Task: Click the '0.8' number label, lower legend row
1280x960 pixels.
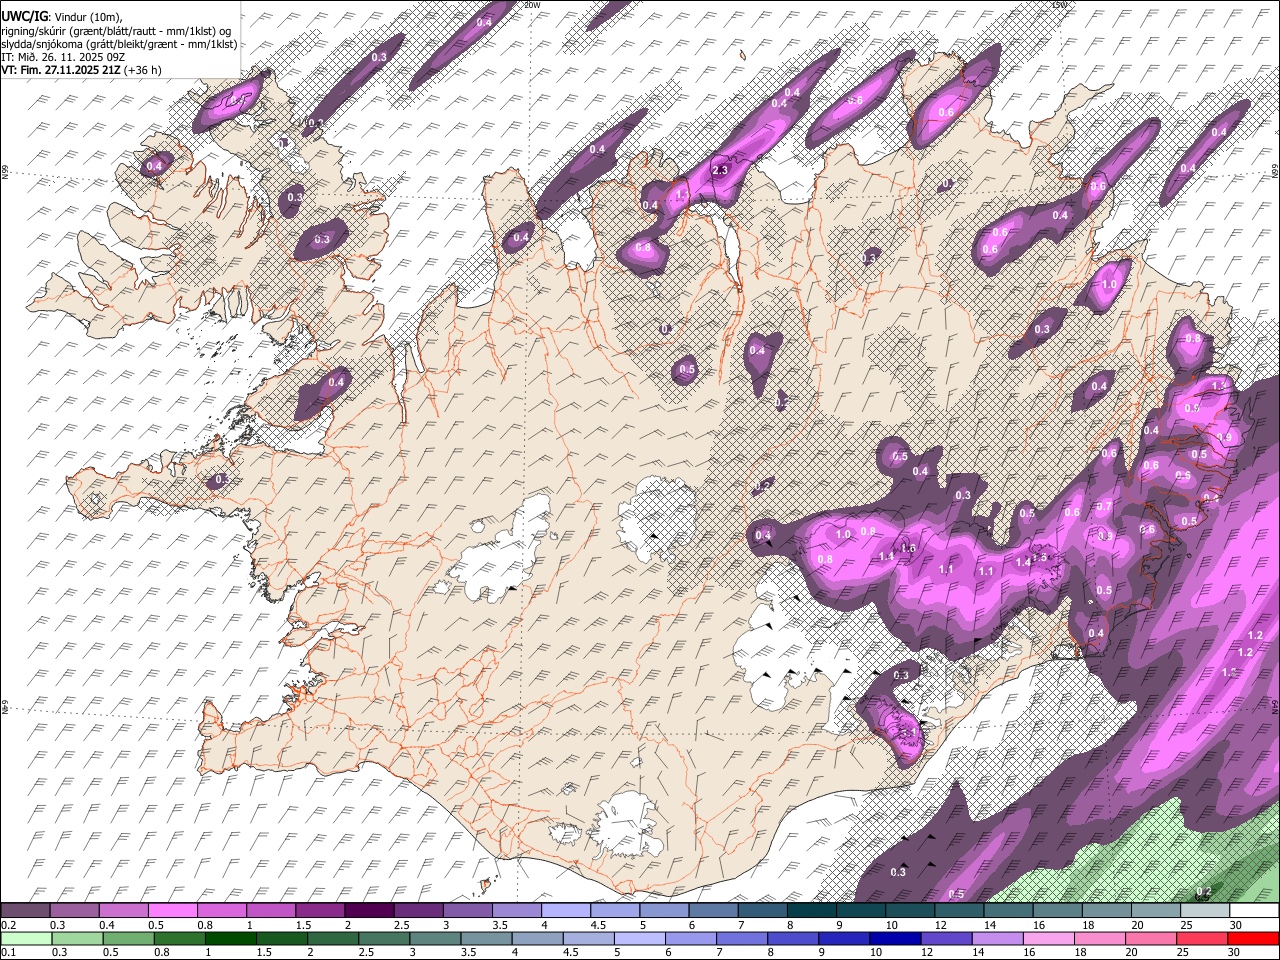Action: pos(160,954)
